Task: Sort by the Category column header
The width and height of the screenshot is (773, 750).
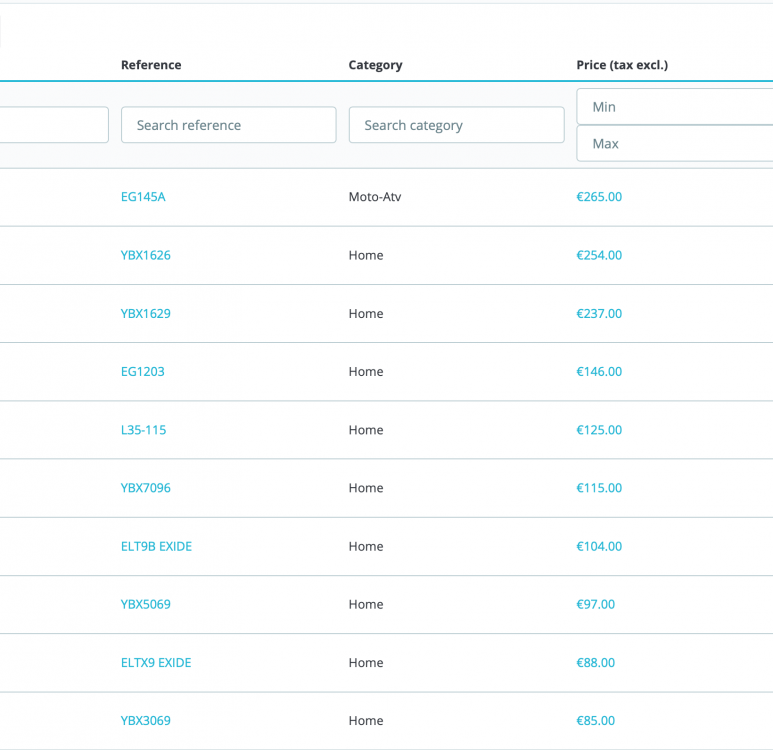Action: 376,65
